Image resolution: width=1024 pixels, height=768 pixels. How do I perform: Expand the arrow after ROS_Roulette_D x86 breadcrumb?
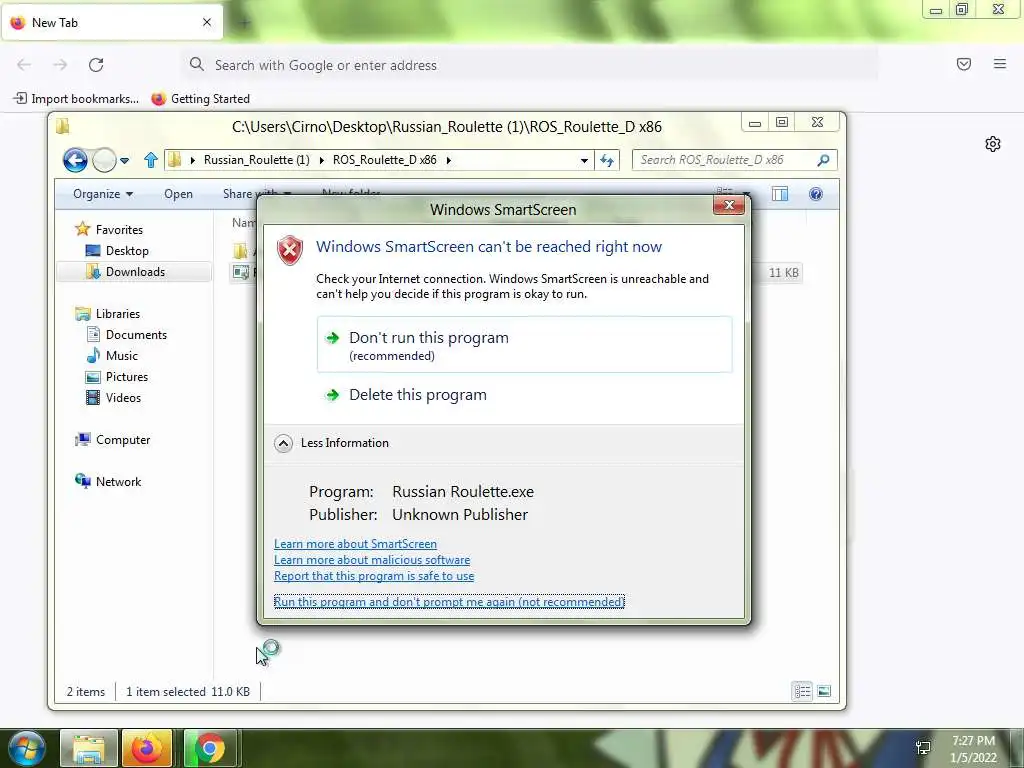[x=449, y=160]
